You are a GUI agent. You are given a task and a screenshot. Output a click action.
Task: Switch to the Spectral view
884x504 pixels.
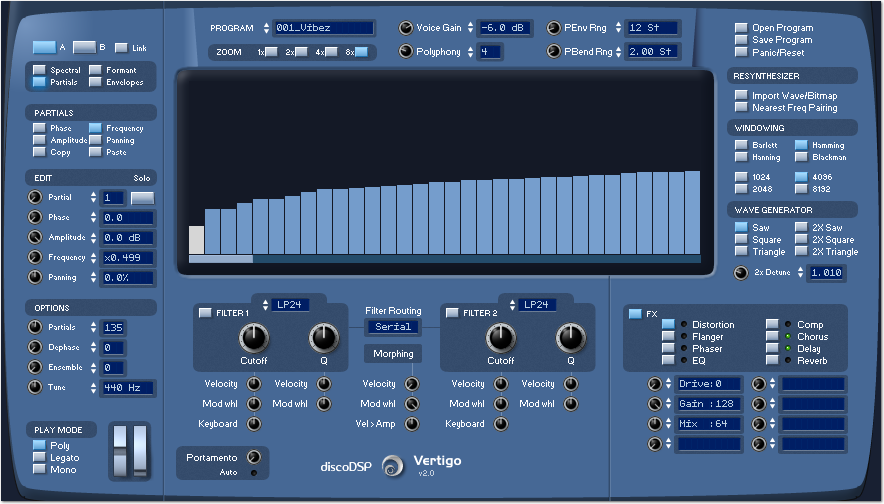39,70
